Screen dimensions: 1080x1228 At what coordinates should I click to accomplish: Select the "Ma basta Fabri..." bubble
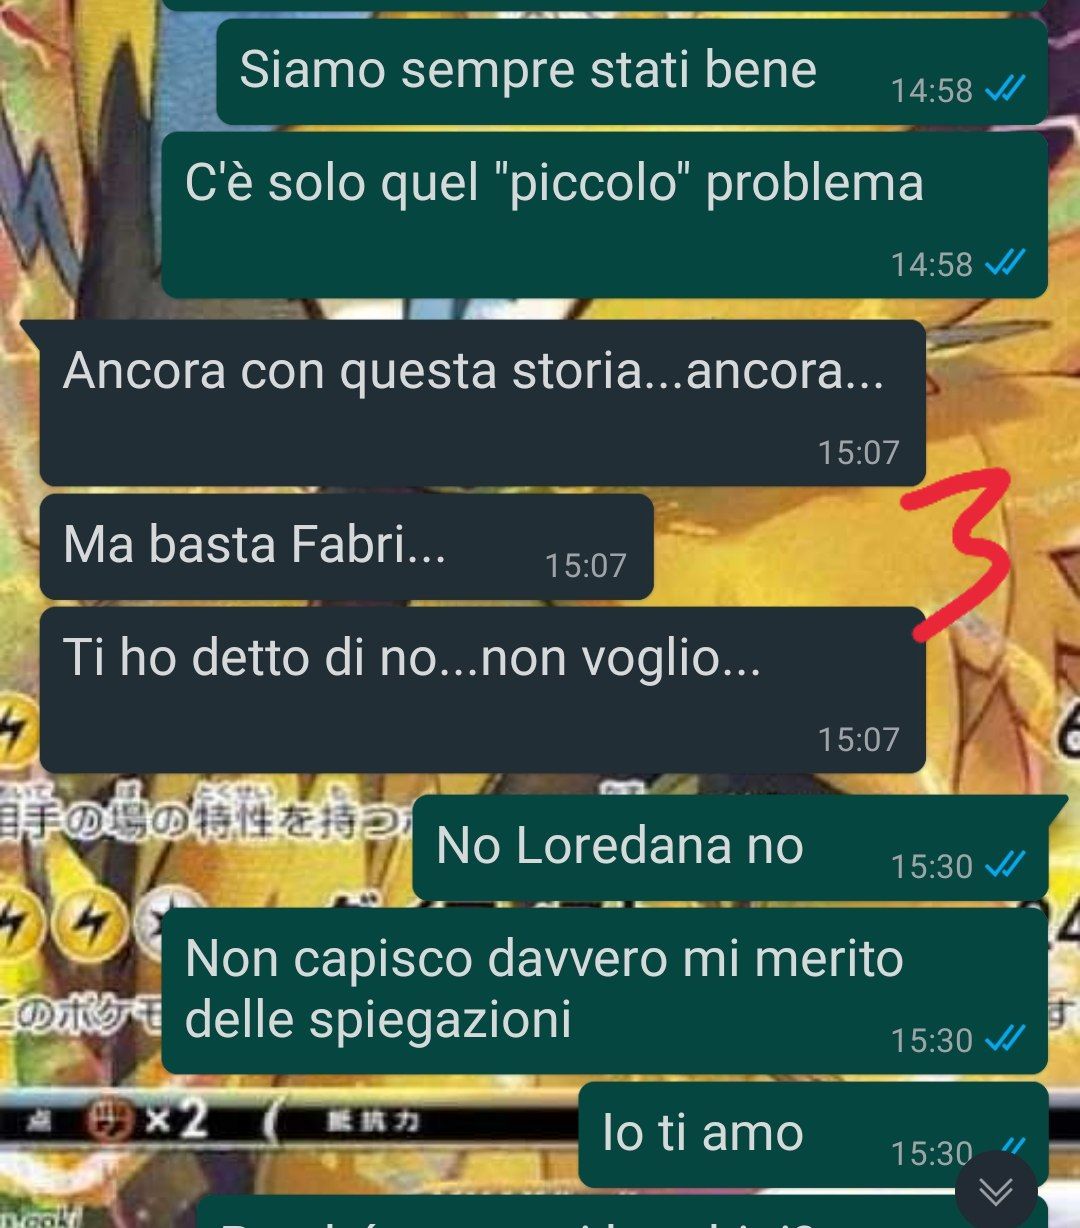pyautogui.click(x=346, y=547)
